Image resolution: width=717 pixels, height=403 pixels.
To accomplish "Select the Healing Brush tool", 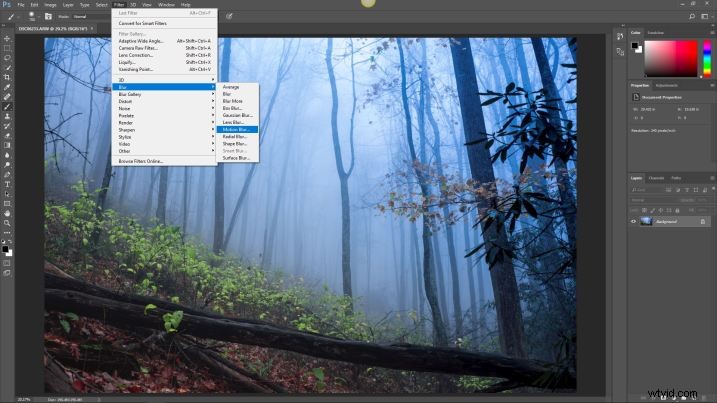I will coord(7,97).
